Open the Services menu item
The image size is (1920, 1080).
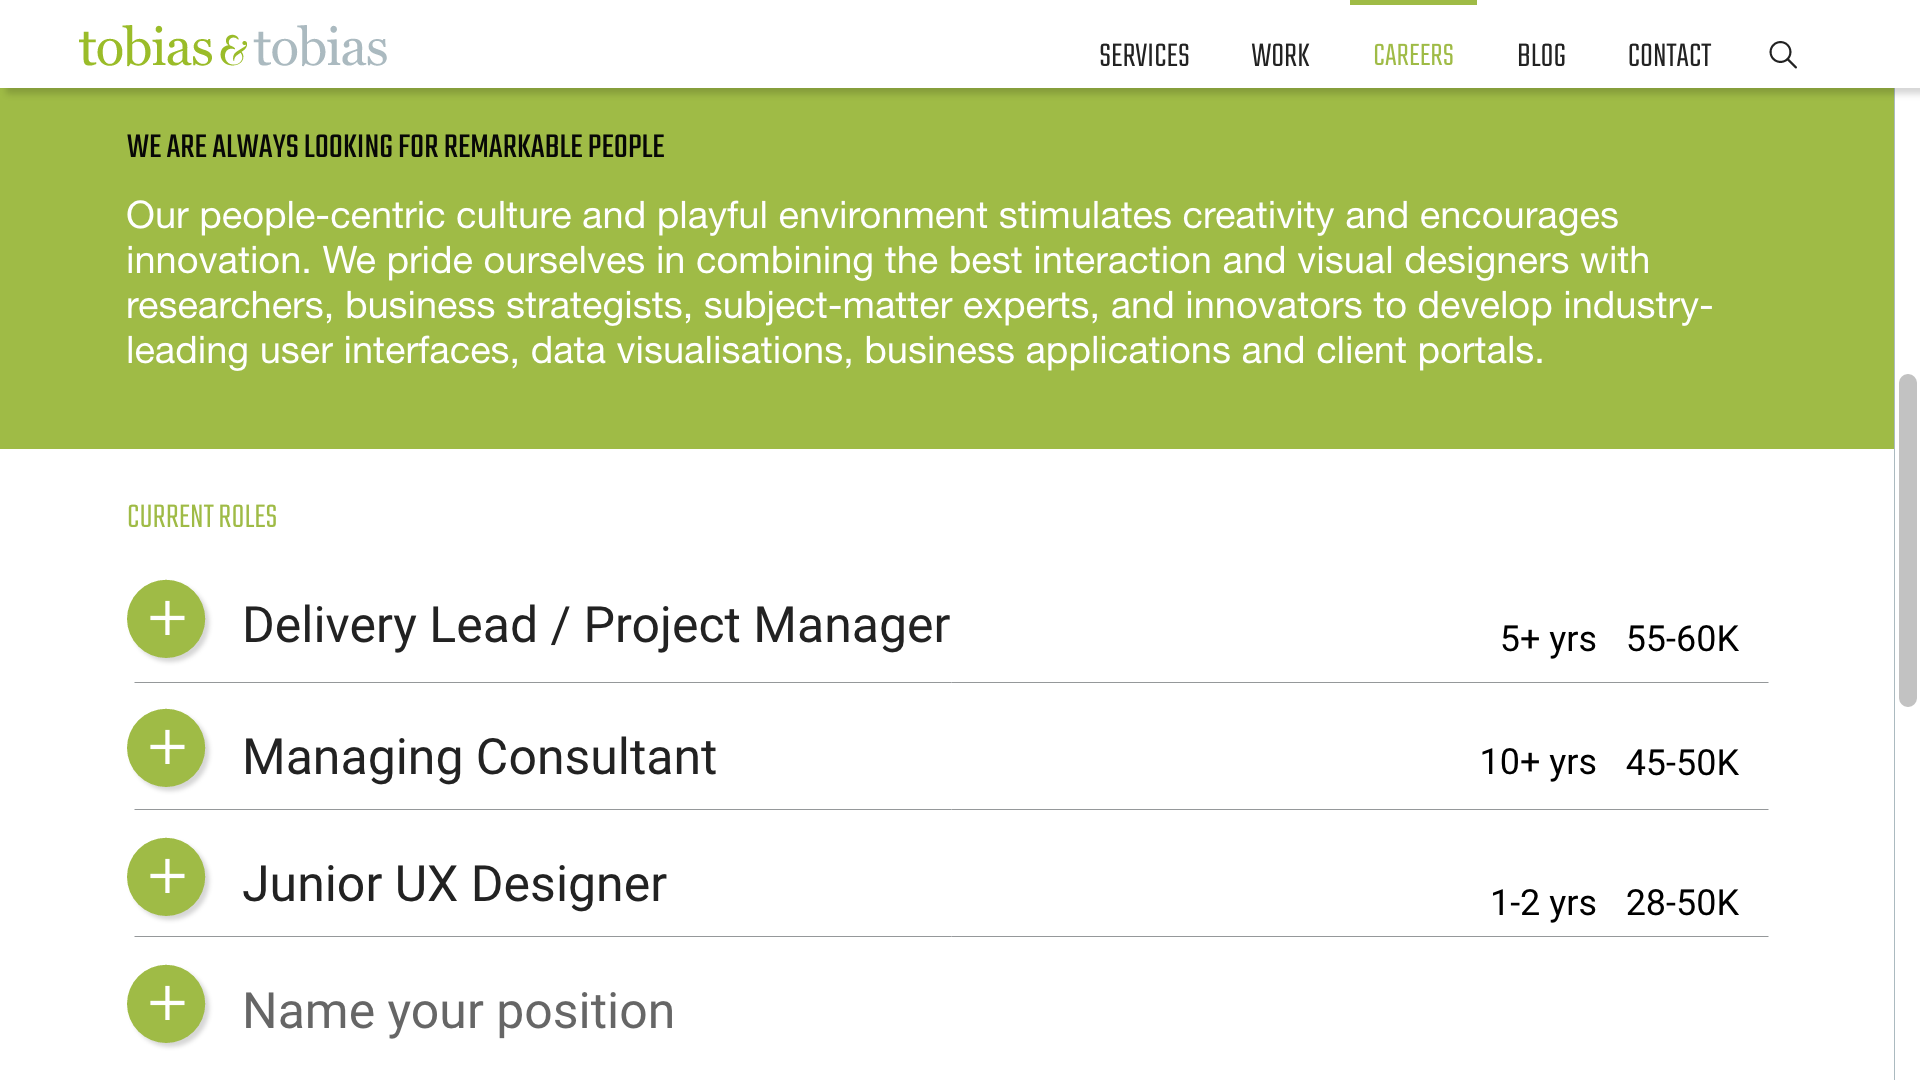pos(1144,56)
